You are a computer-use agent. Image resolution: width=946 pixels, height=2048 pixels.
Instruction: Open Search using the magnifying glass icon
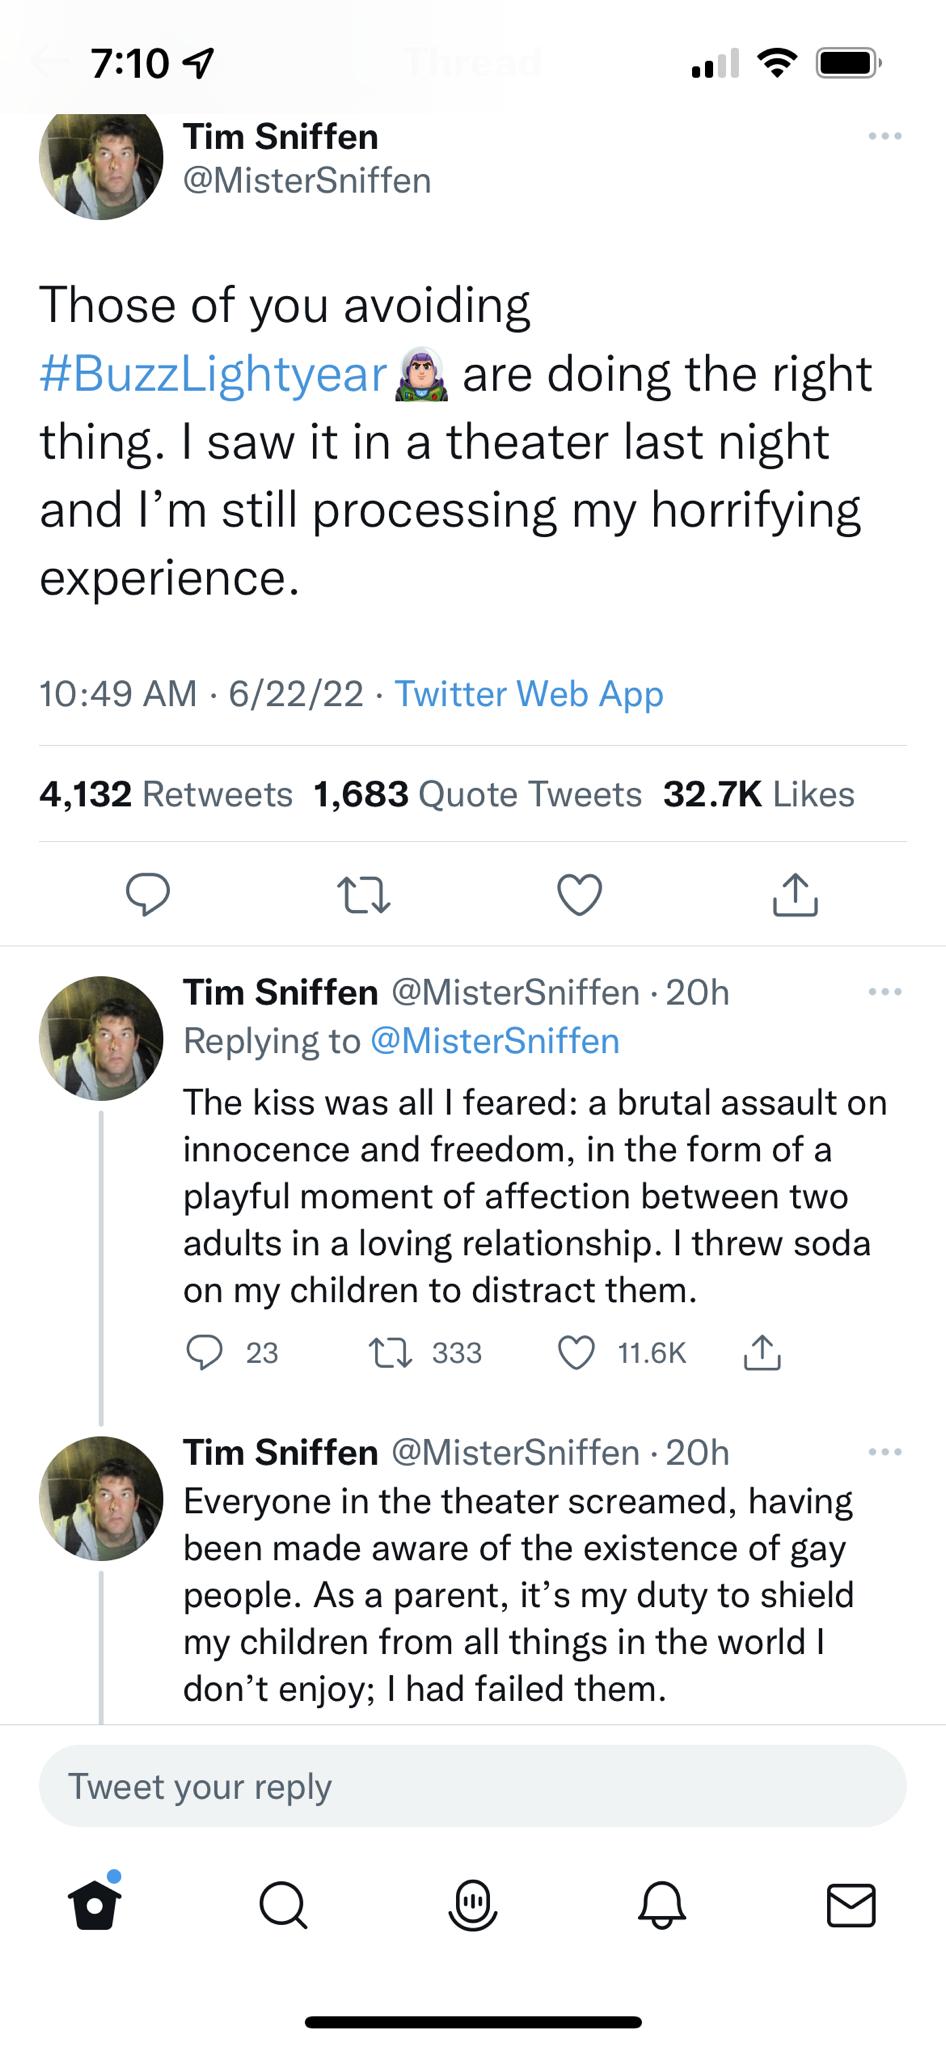pyautogui.click(x=284, y=1906)
